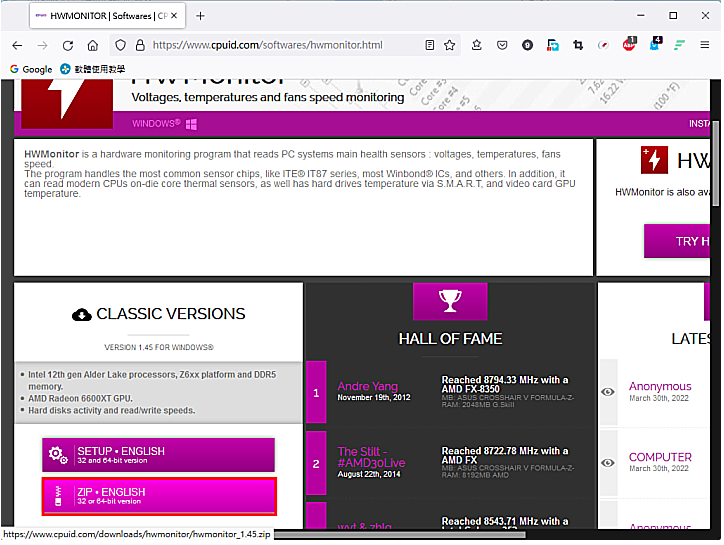Viewport: 724px width, 545px height.
Task: Download SETUP • ENGLISH installer
Action: coord(158,455)
